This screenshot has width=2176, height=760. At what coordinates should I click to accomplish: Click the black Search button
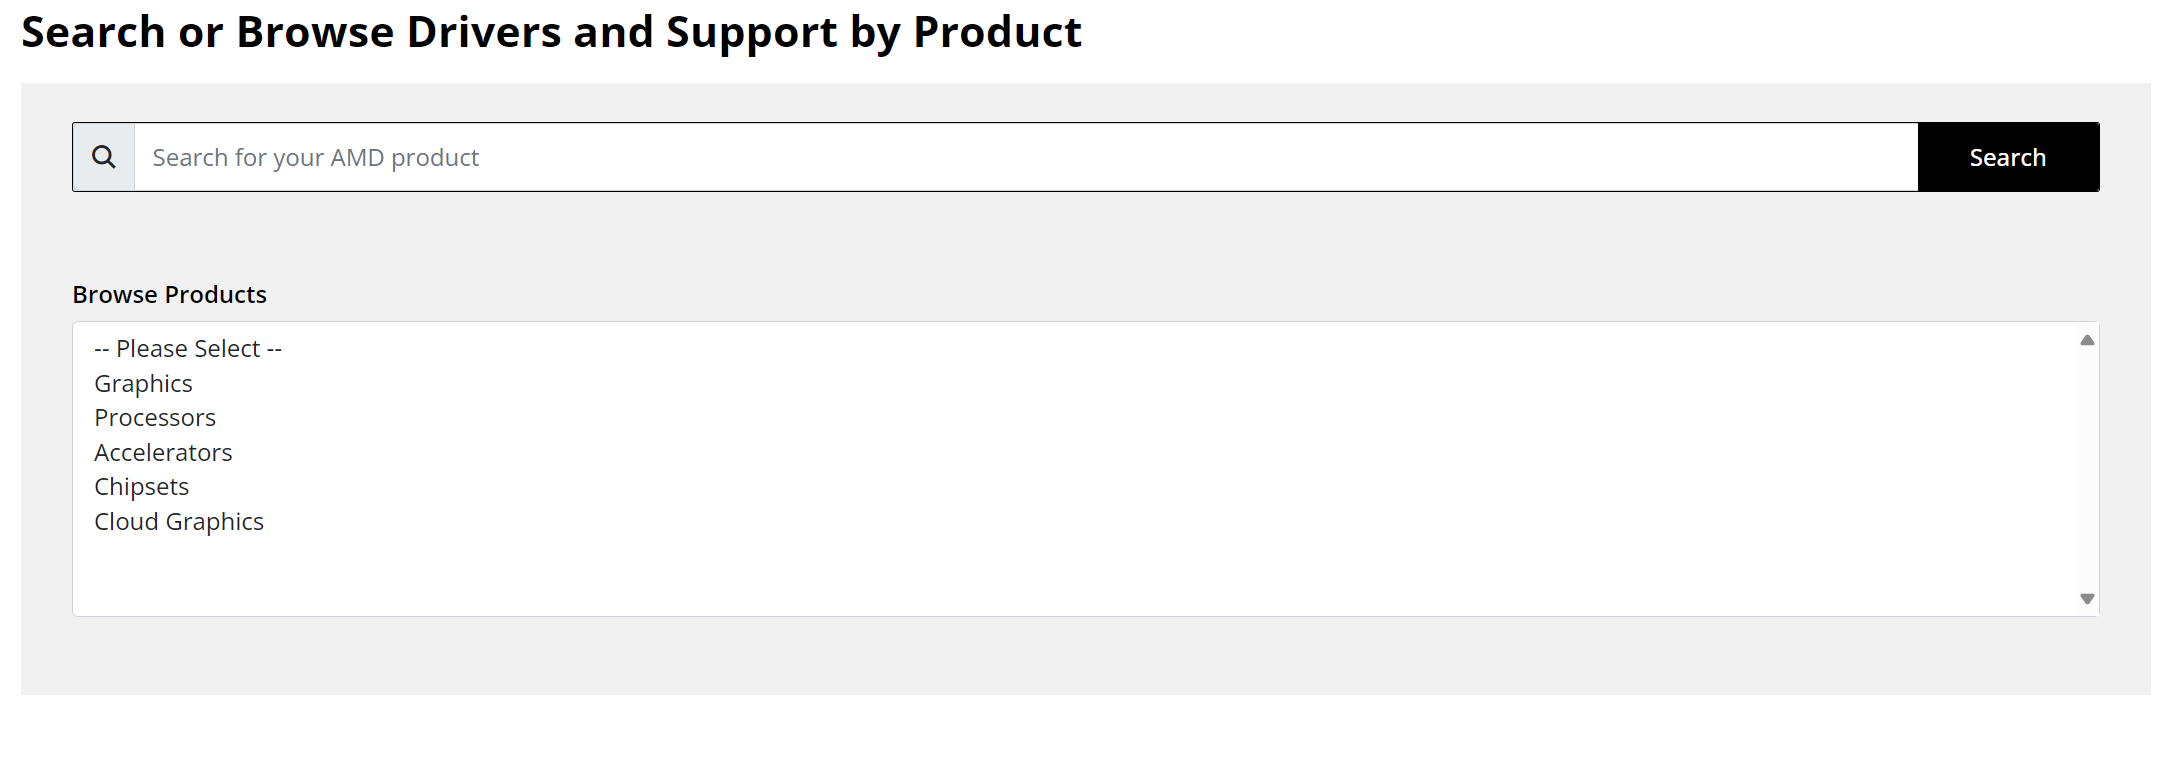coord(2008,157)
